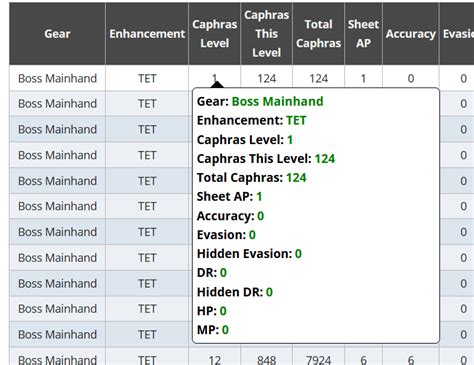Click tooltip line 'Hidden DR: 0'
This screenshot has width=474, height=365.
point(235,292)
